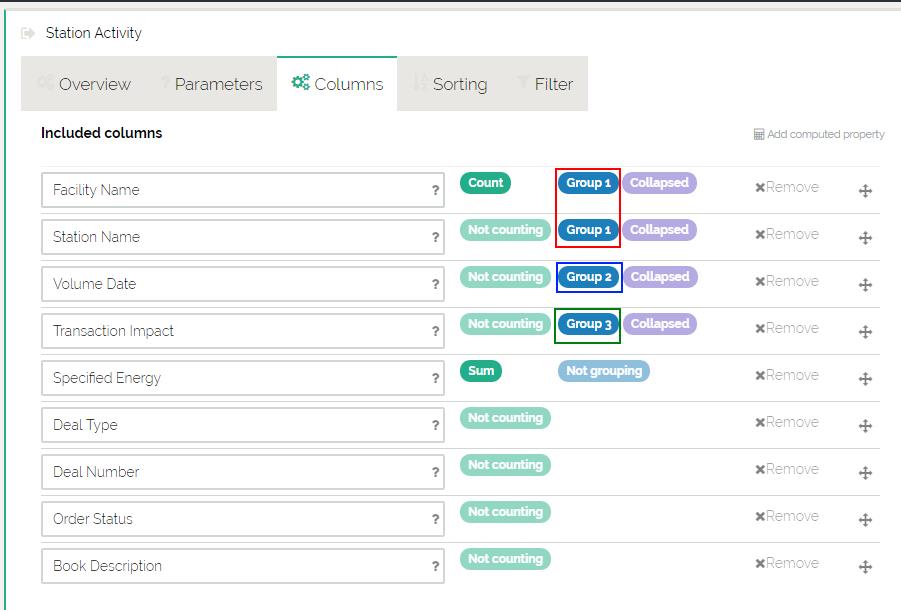Image resolution: width=901 pixels, height=610 pixels.
Task: Expand Collapsed badge for Transaction Impact
Action: click(x=659, y=324)
